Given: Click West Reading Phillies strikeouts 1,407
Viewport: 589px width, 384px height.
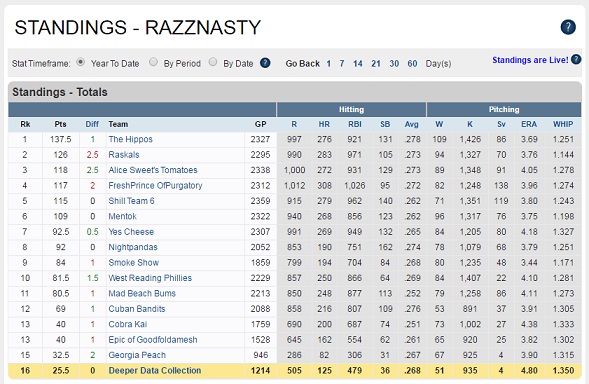Looking at the screenshot, I should 470,278.
